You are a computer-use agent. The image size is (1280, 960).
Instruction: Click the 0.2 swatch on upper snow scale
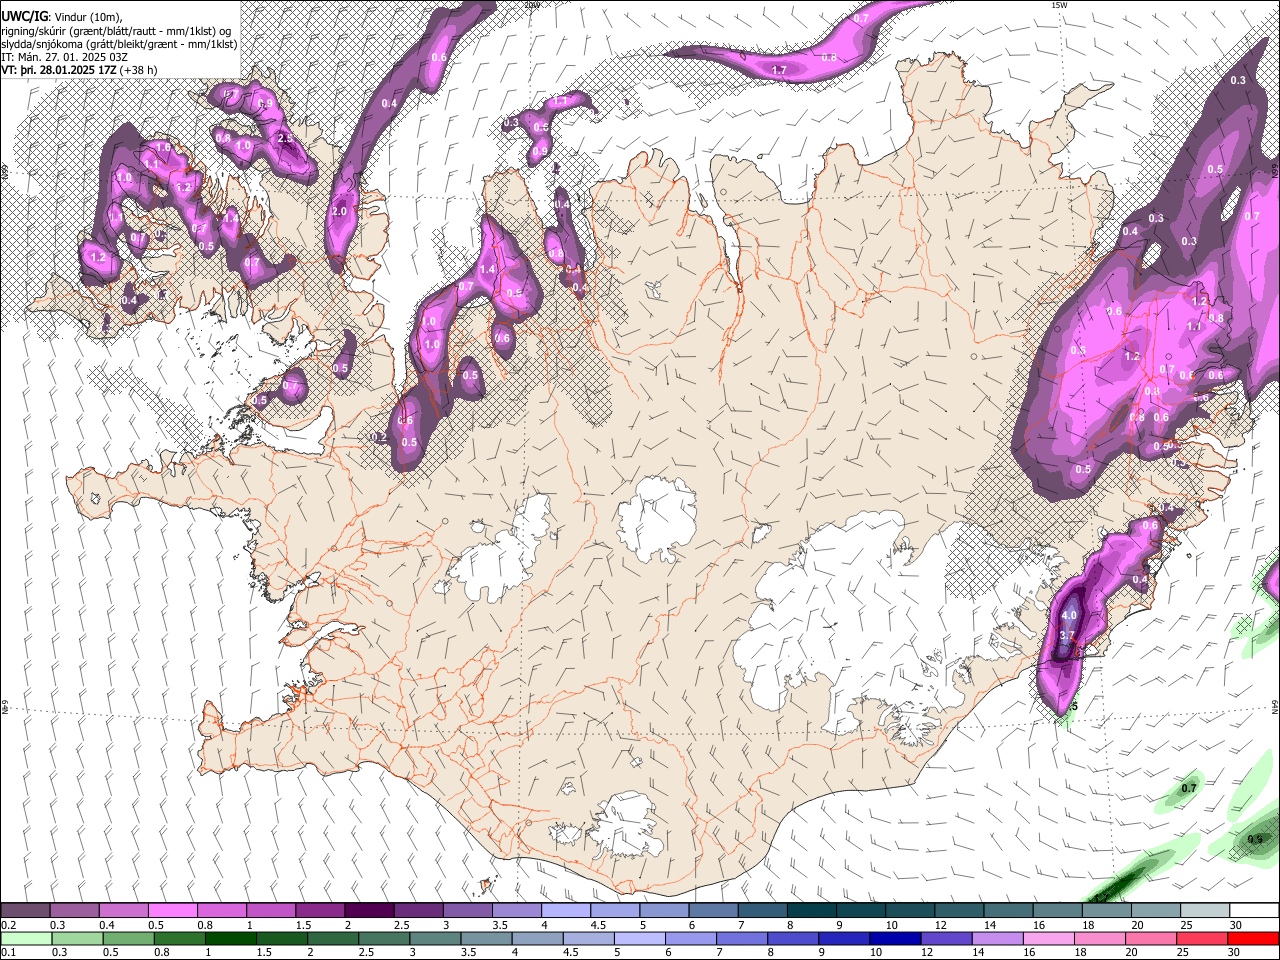click(x=25, y=911)
